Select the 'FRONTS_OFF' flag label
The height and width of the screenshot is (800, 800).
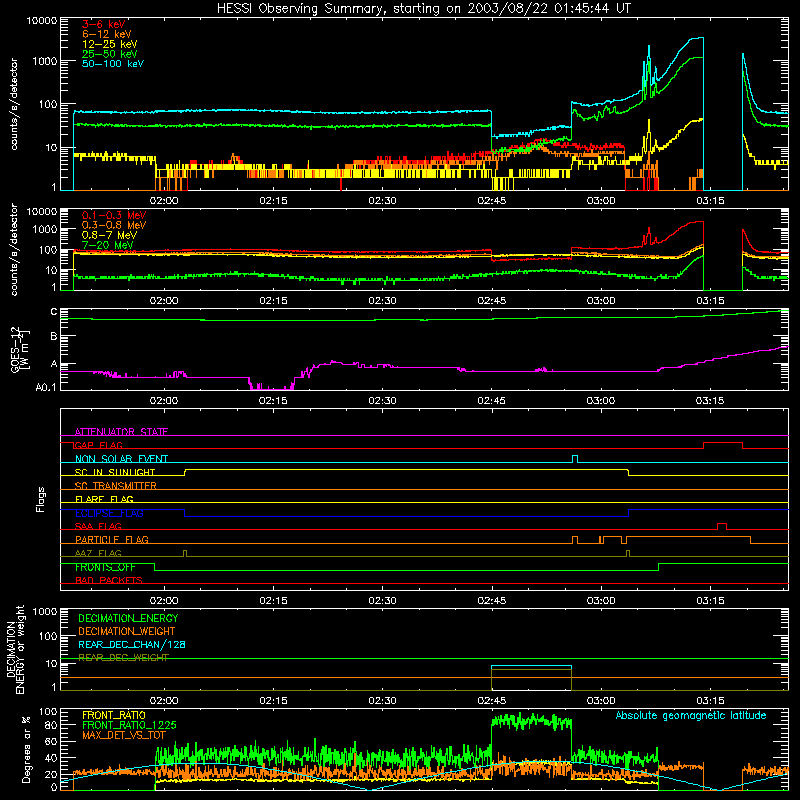click(105, 567)
